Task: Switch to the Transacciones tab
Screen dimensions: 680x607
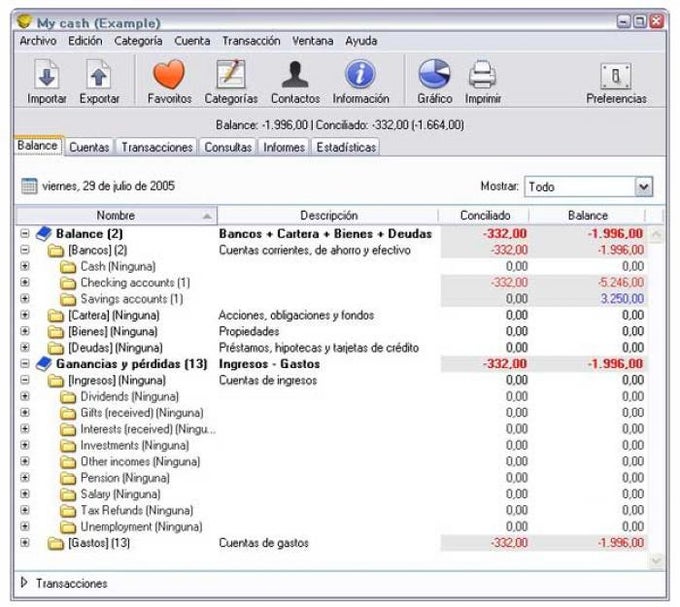Action: click(x=157, y=147)
